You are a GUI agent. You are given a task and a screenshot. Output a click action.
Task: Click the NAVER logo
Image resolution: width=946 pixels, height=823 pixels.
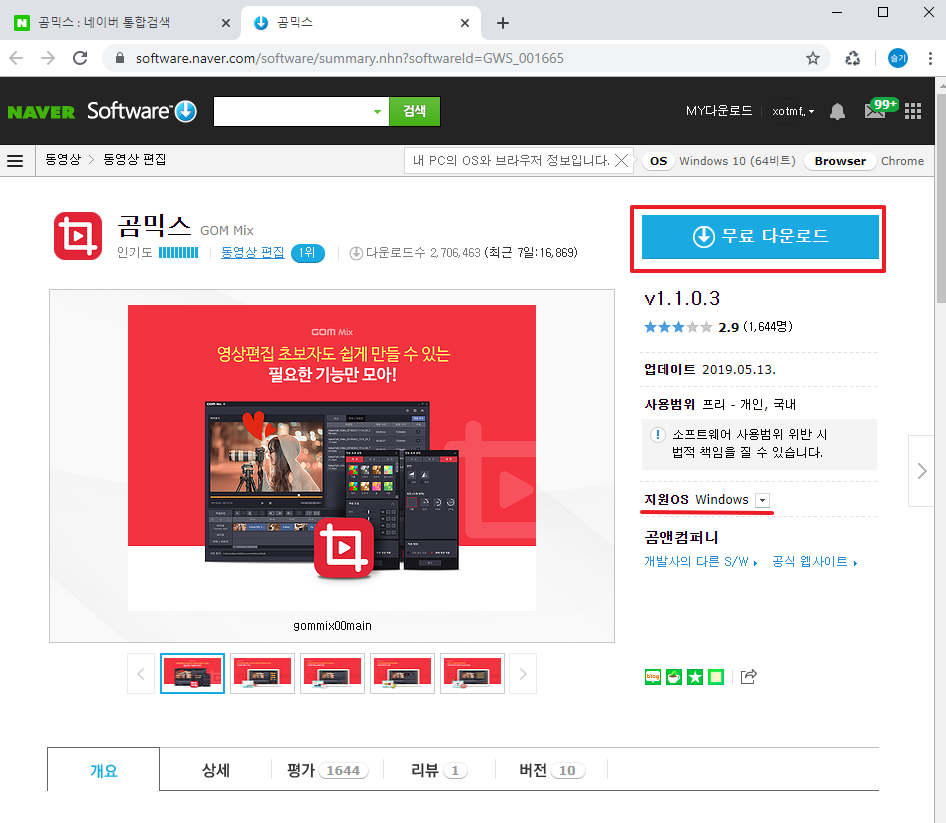pyautogui.click(x=41, y=112)
